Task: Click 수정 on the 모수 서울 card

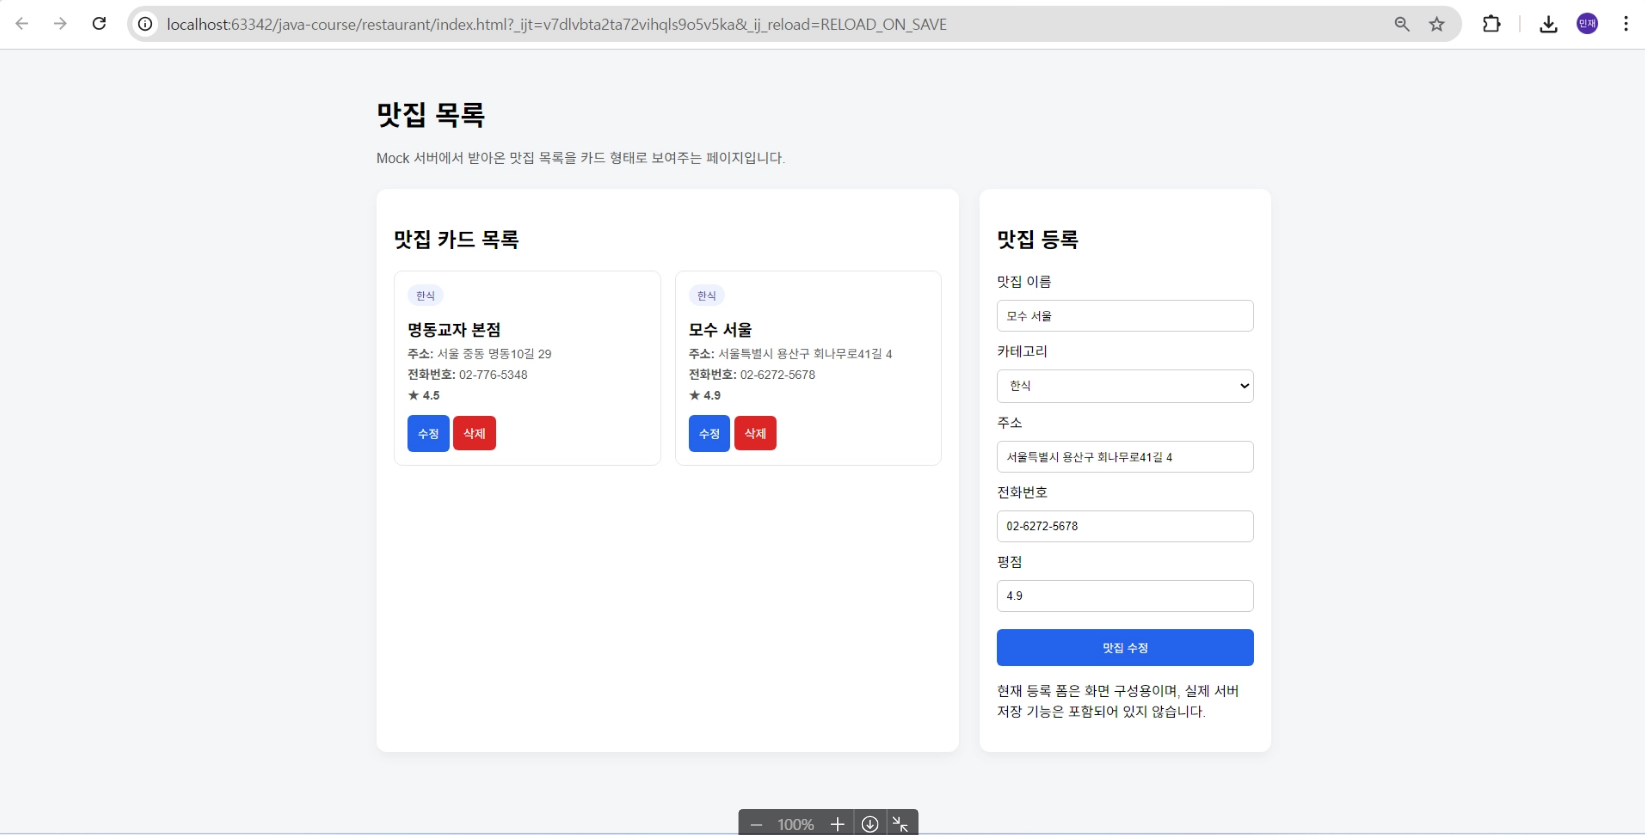Action: click(709, 433)
